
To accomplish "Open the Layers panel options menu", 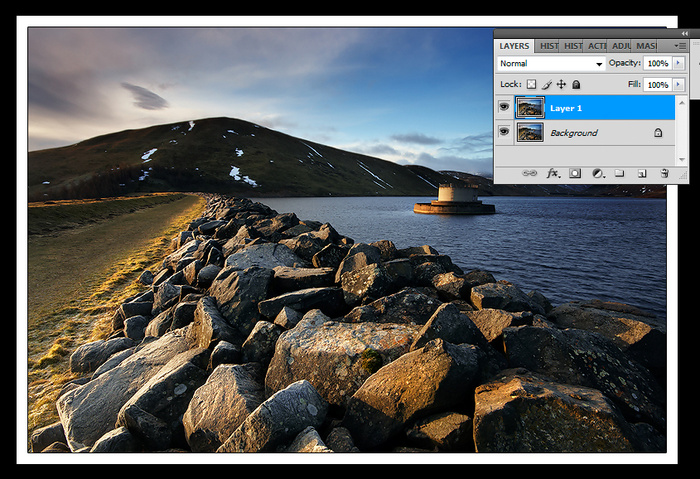I will coord(680,46).
